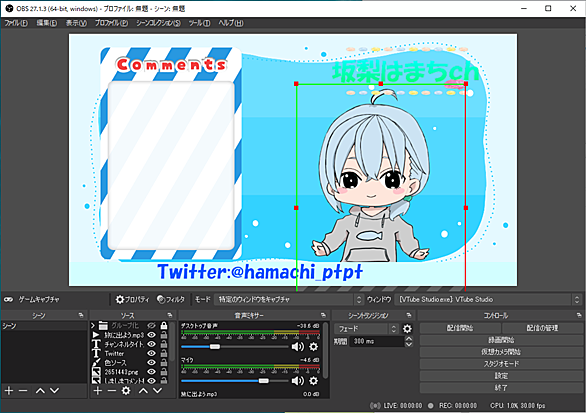Hide the Twitter text source
The image size is (586, 413).
(x=151, y=353)
